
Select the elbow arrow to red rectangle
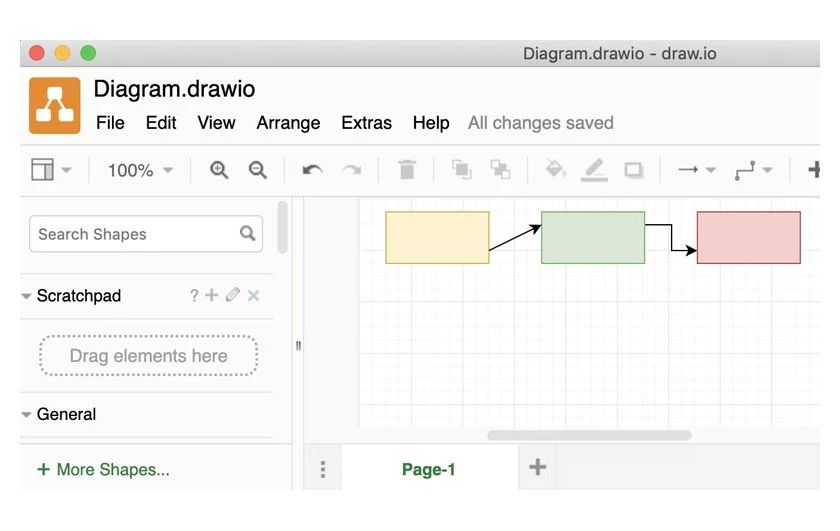pyautogui.click(x=671, y=237)
